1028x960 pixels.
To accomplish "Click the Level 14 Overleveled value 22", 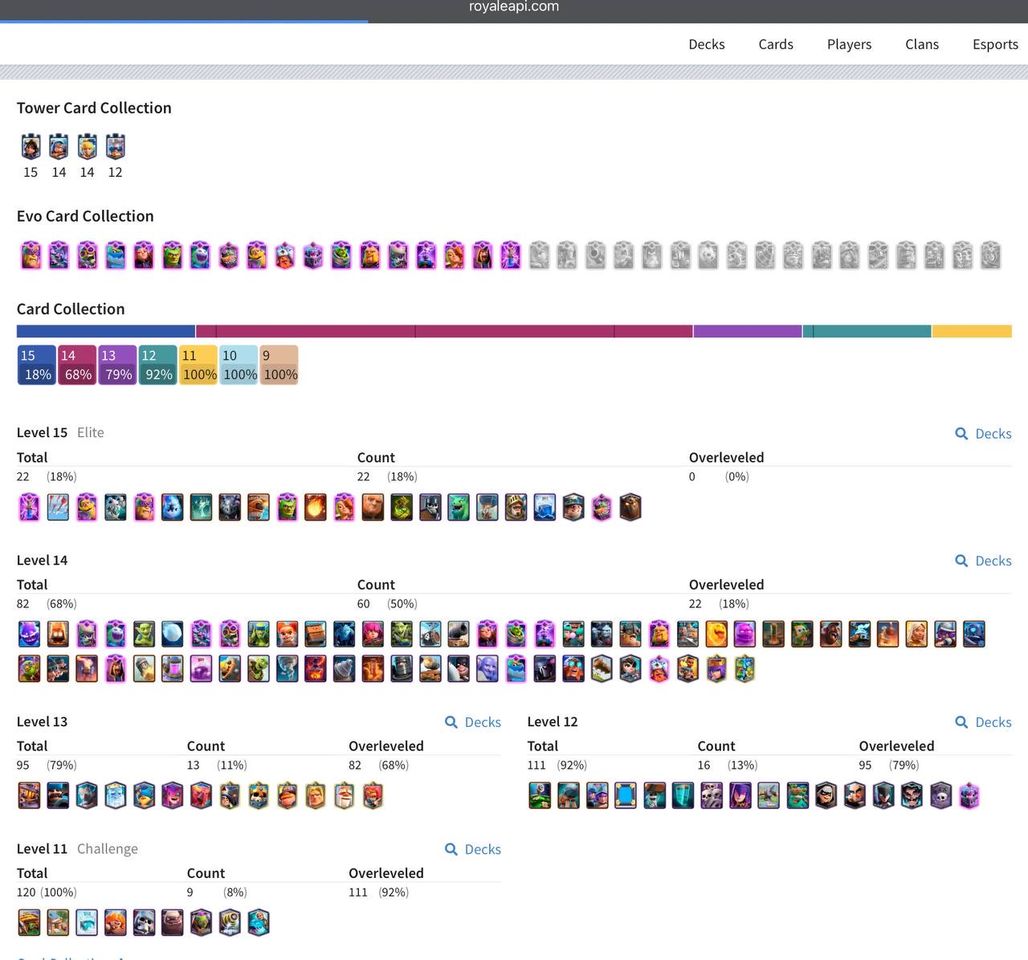I will [695, 604].
